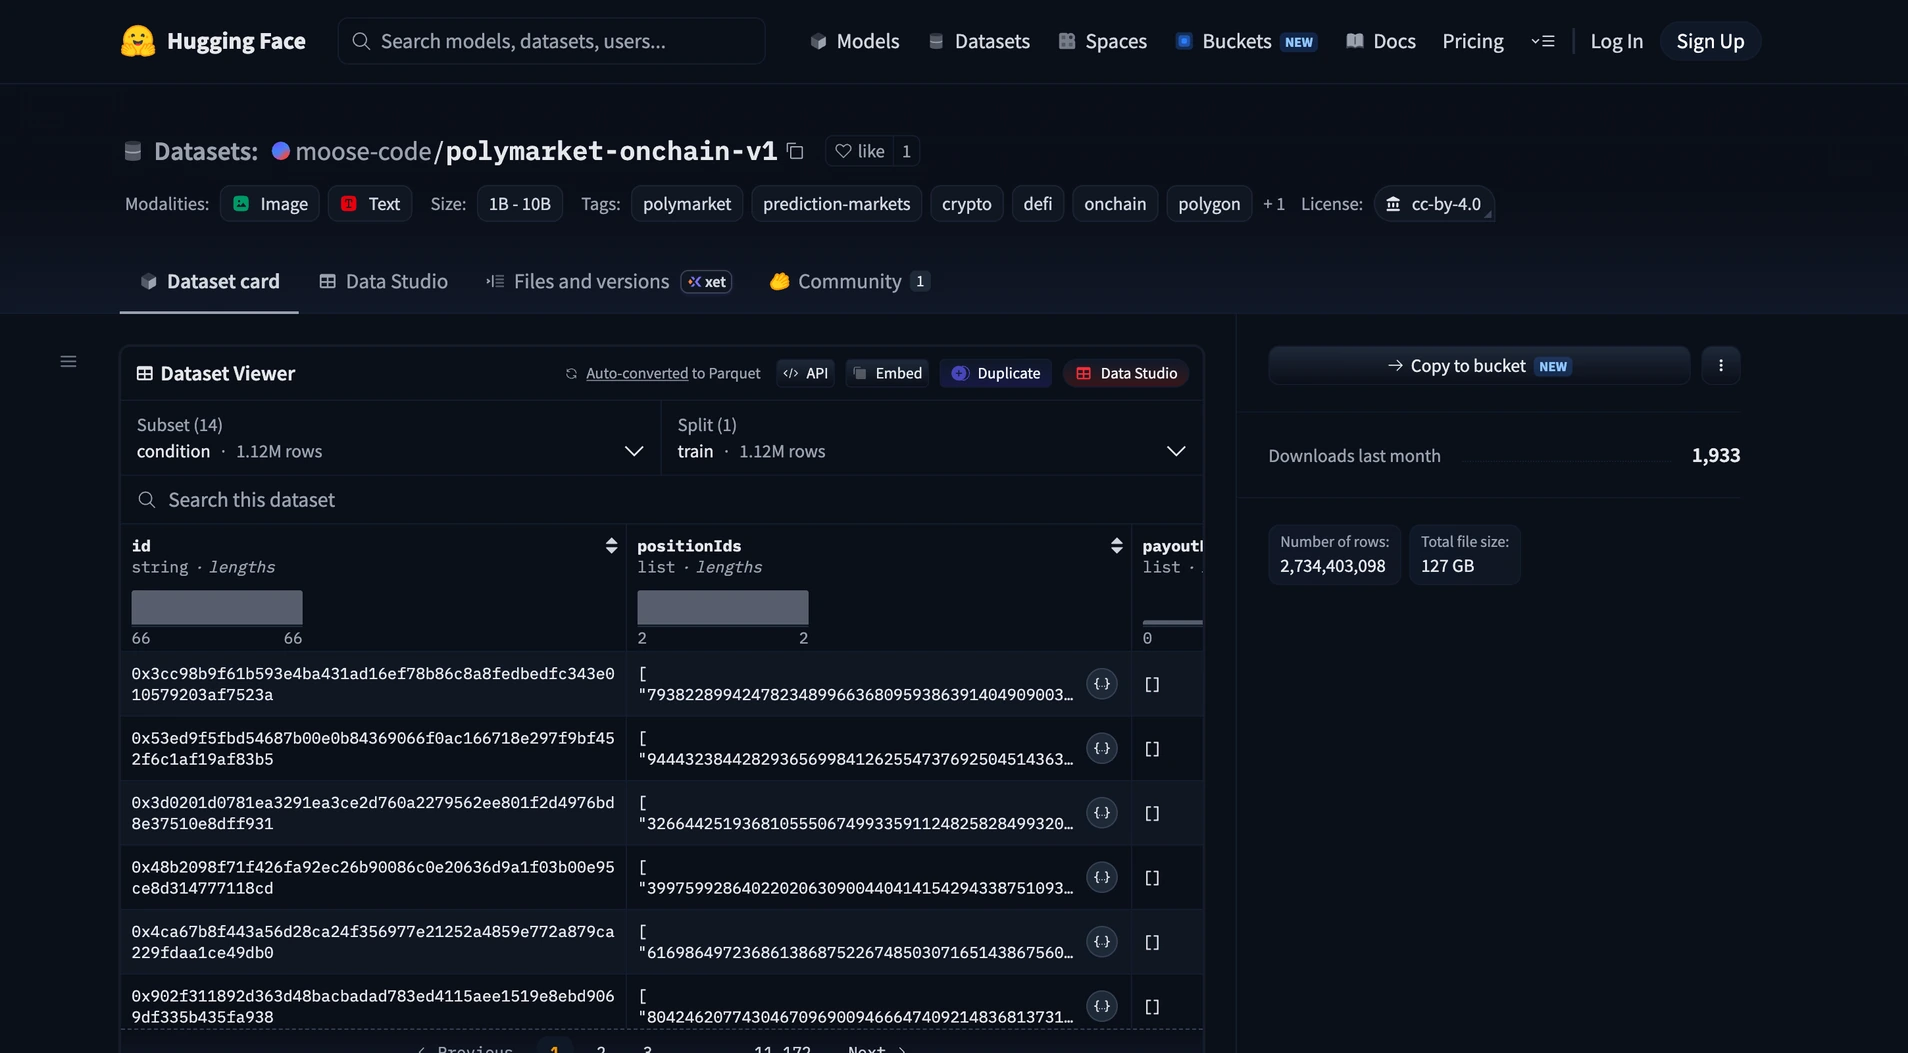The height and width of the screenshot is (1053, 1908).
Task: Click the polymarket tag
Action: tap(687, 204)
